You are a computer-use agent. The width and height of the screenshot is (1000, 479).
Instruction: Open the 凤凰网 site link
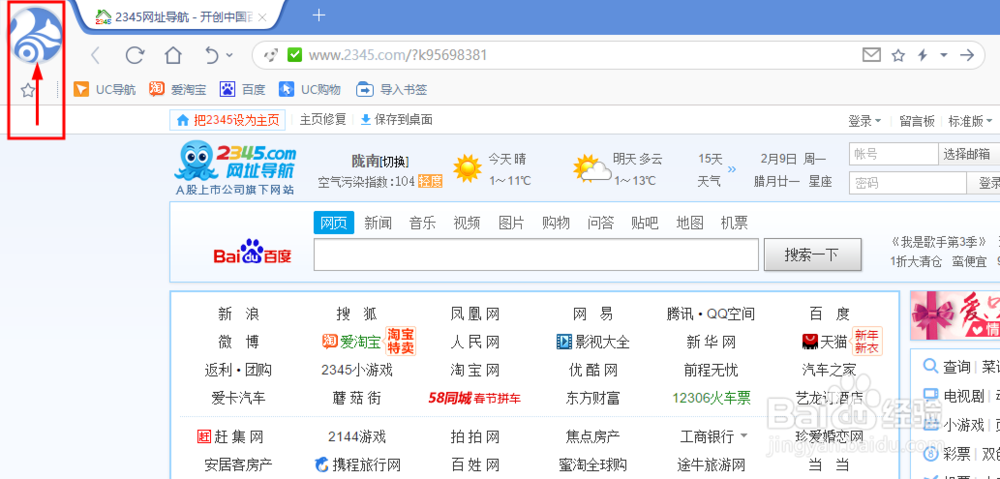click(x=475, y=314)
